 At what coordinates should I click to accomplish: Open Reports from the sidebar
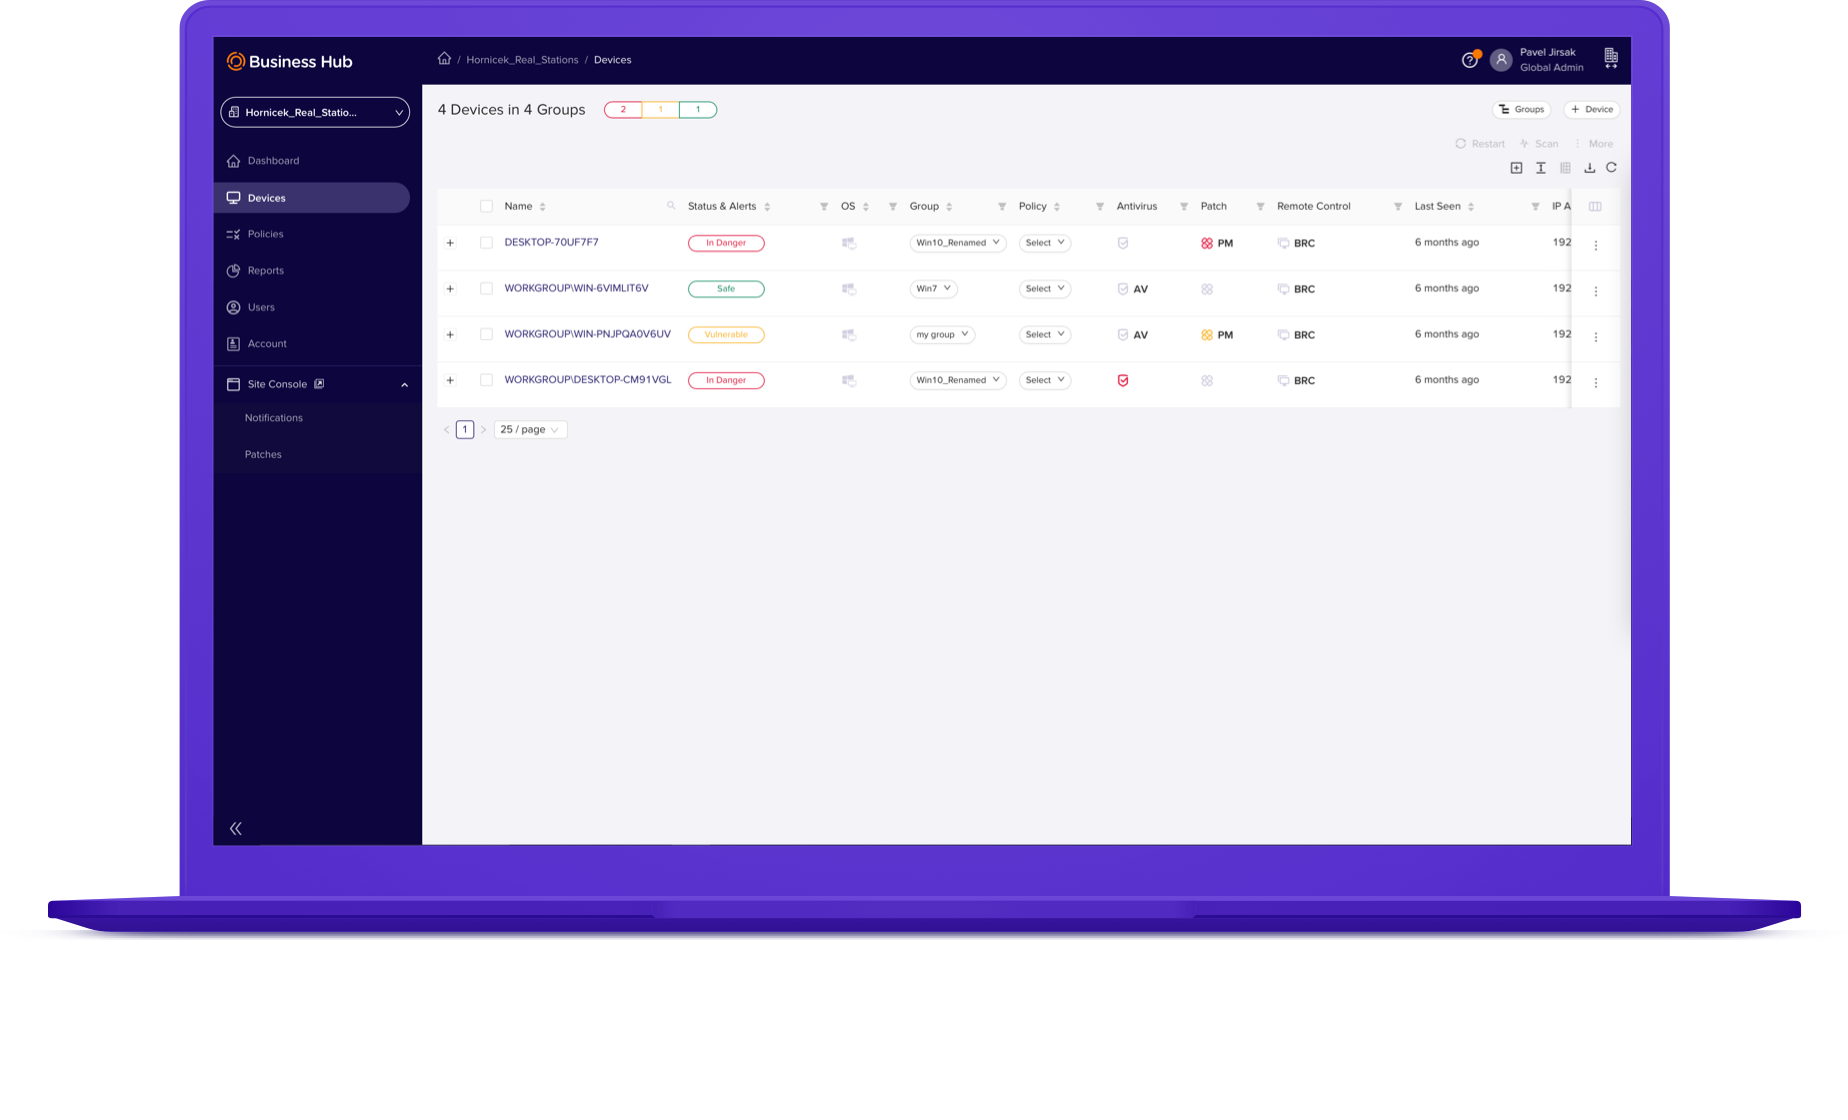click(265, 271)
